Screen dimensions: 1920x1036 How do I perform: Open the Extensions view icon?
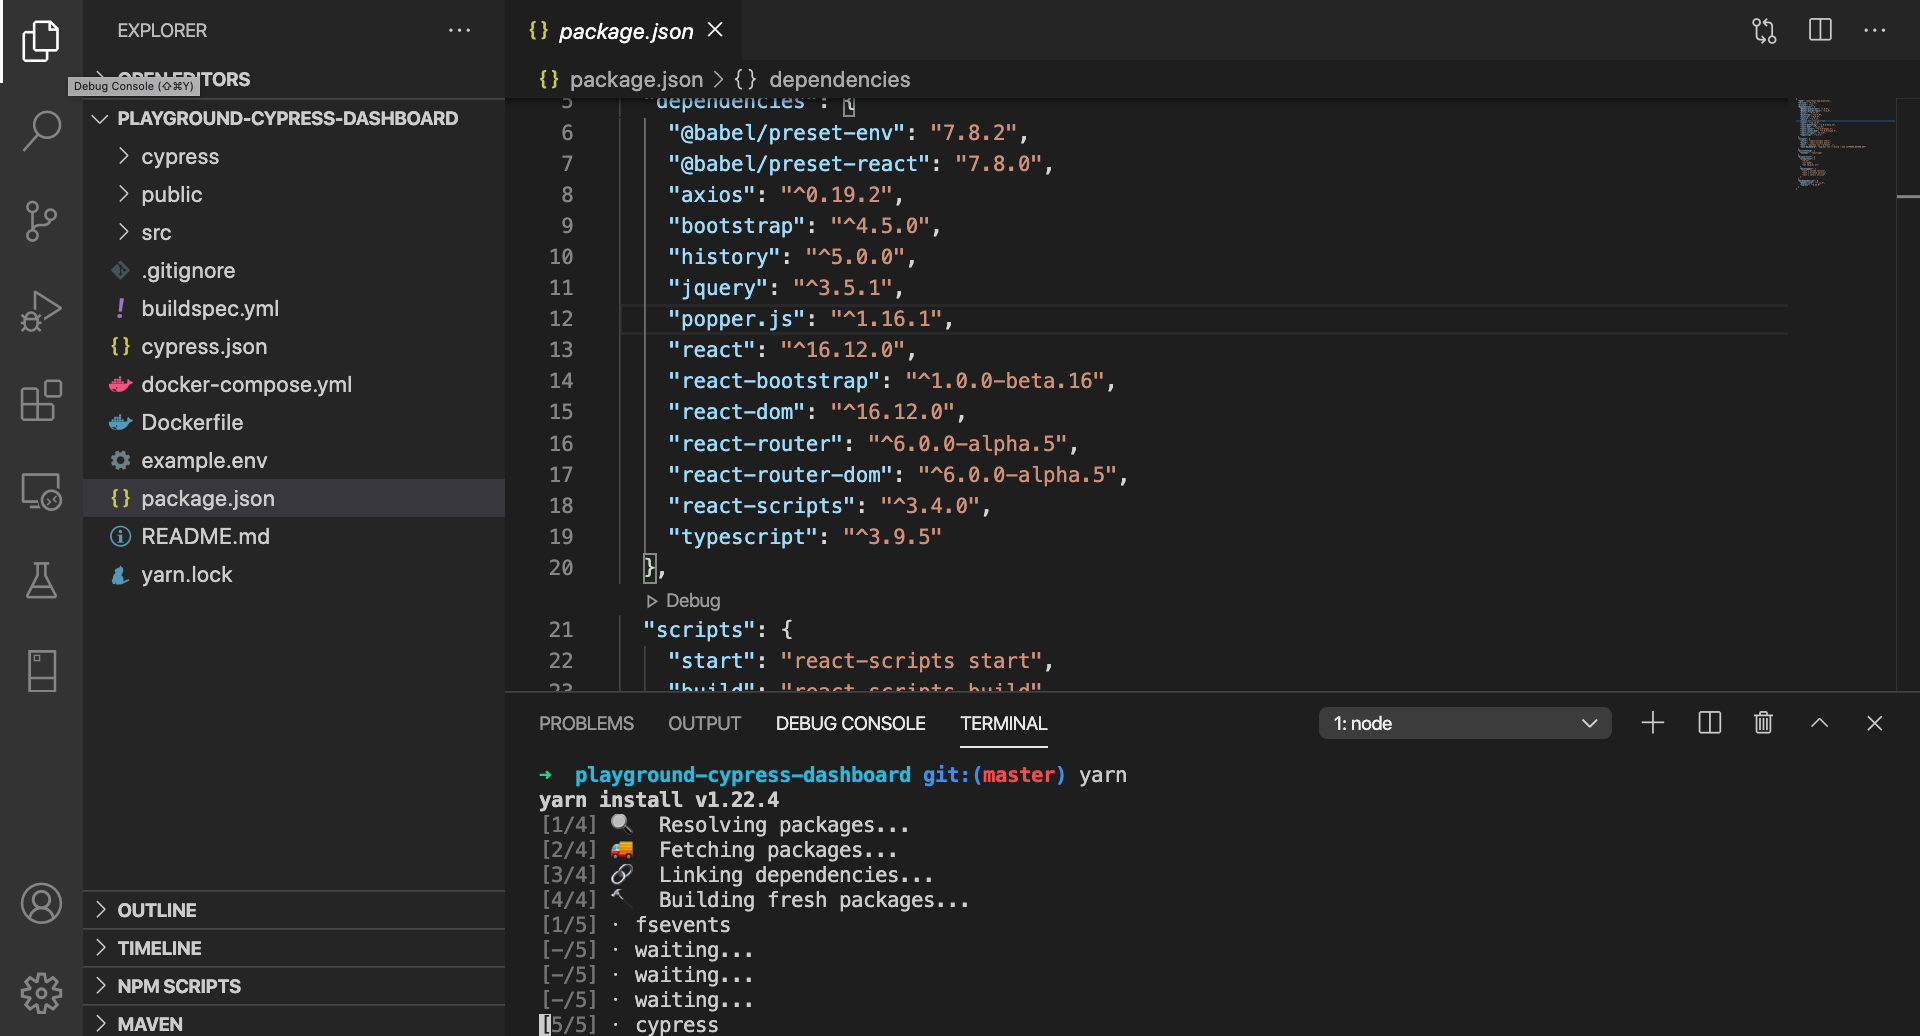coord(41,401)
